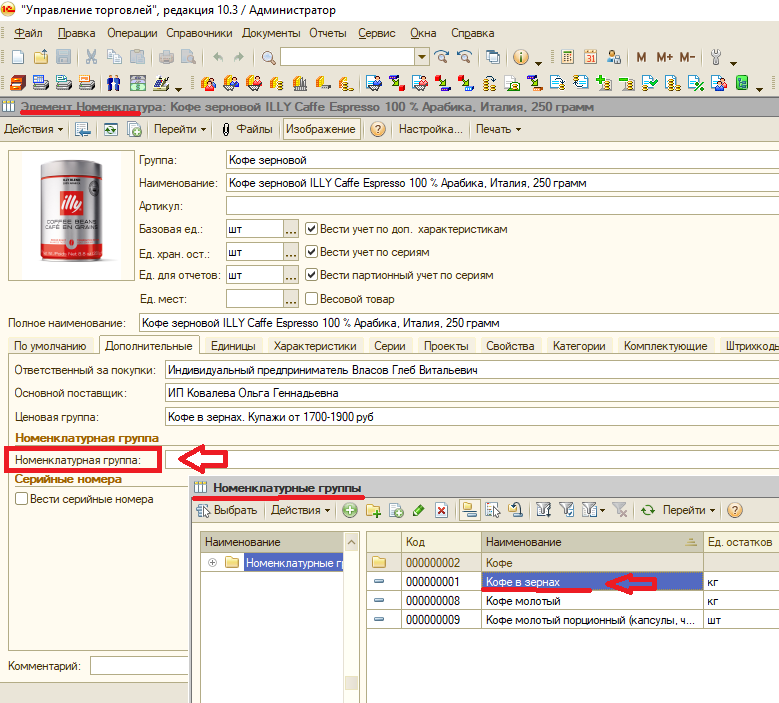The height and width of the screenshot is (703, 779).
Task: Switch to the 'По умолчанию' tab
Action: click(x=50, y=346)
